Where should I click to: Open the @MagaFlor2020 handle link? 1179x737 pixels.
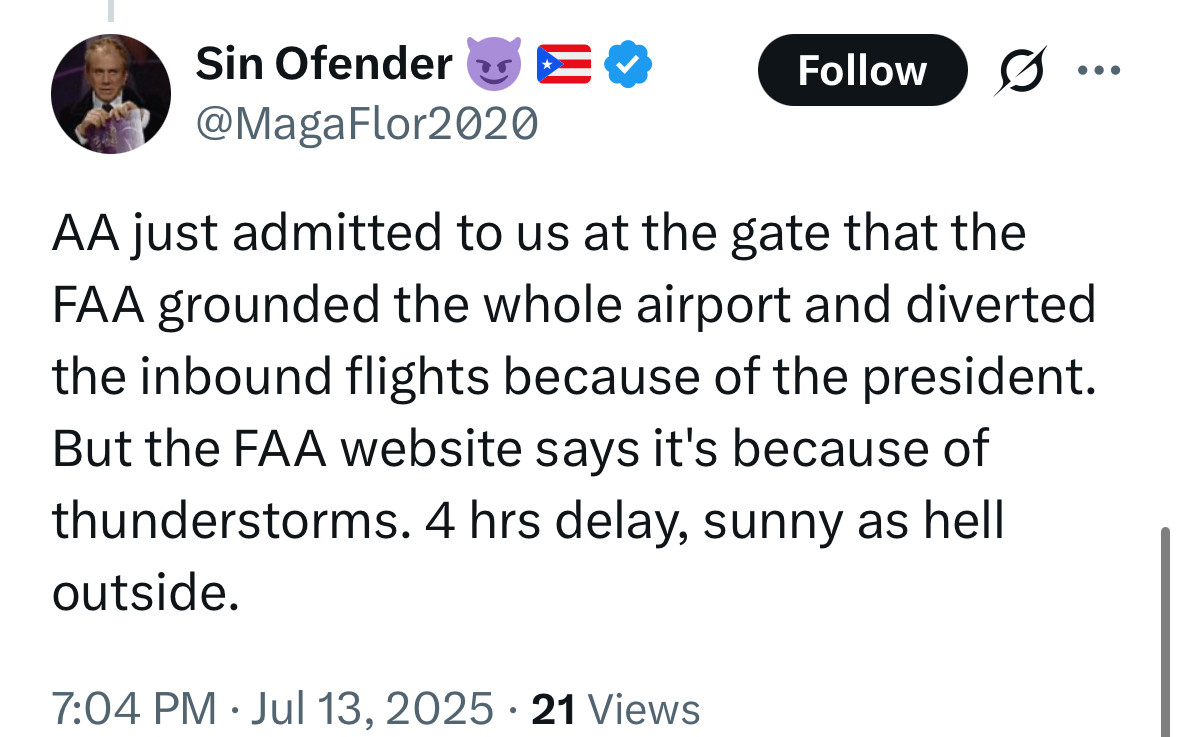coord(367,123)
